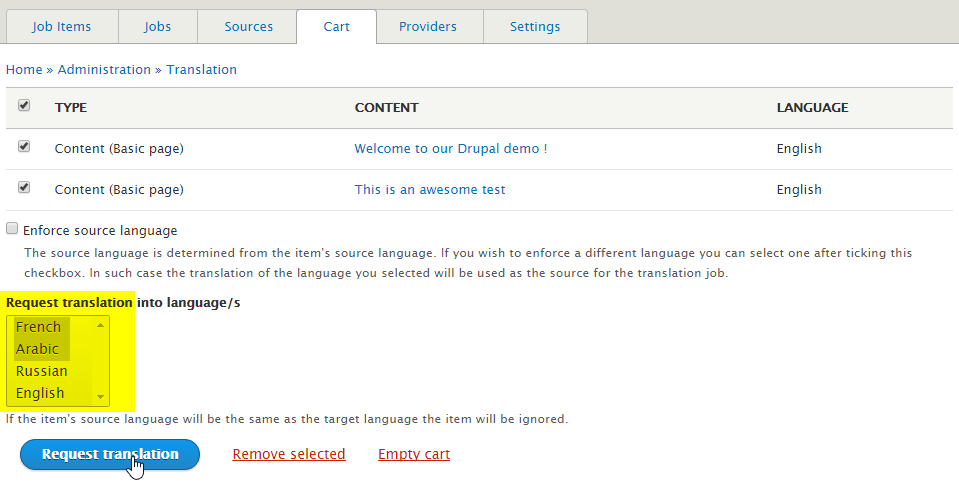The image size is (959, 482).
Task: Go to the Providers tab
Action: pos(427,27)
